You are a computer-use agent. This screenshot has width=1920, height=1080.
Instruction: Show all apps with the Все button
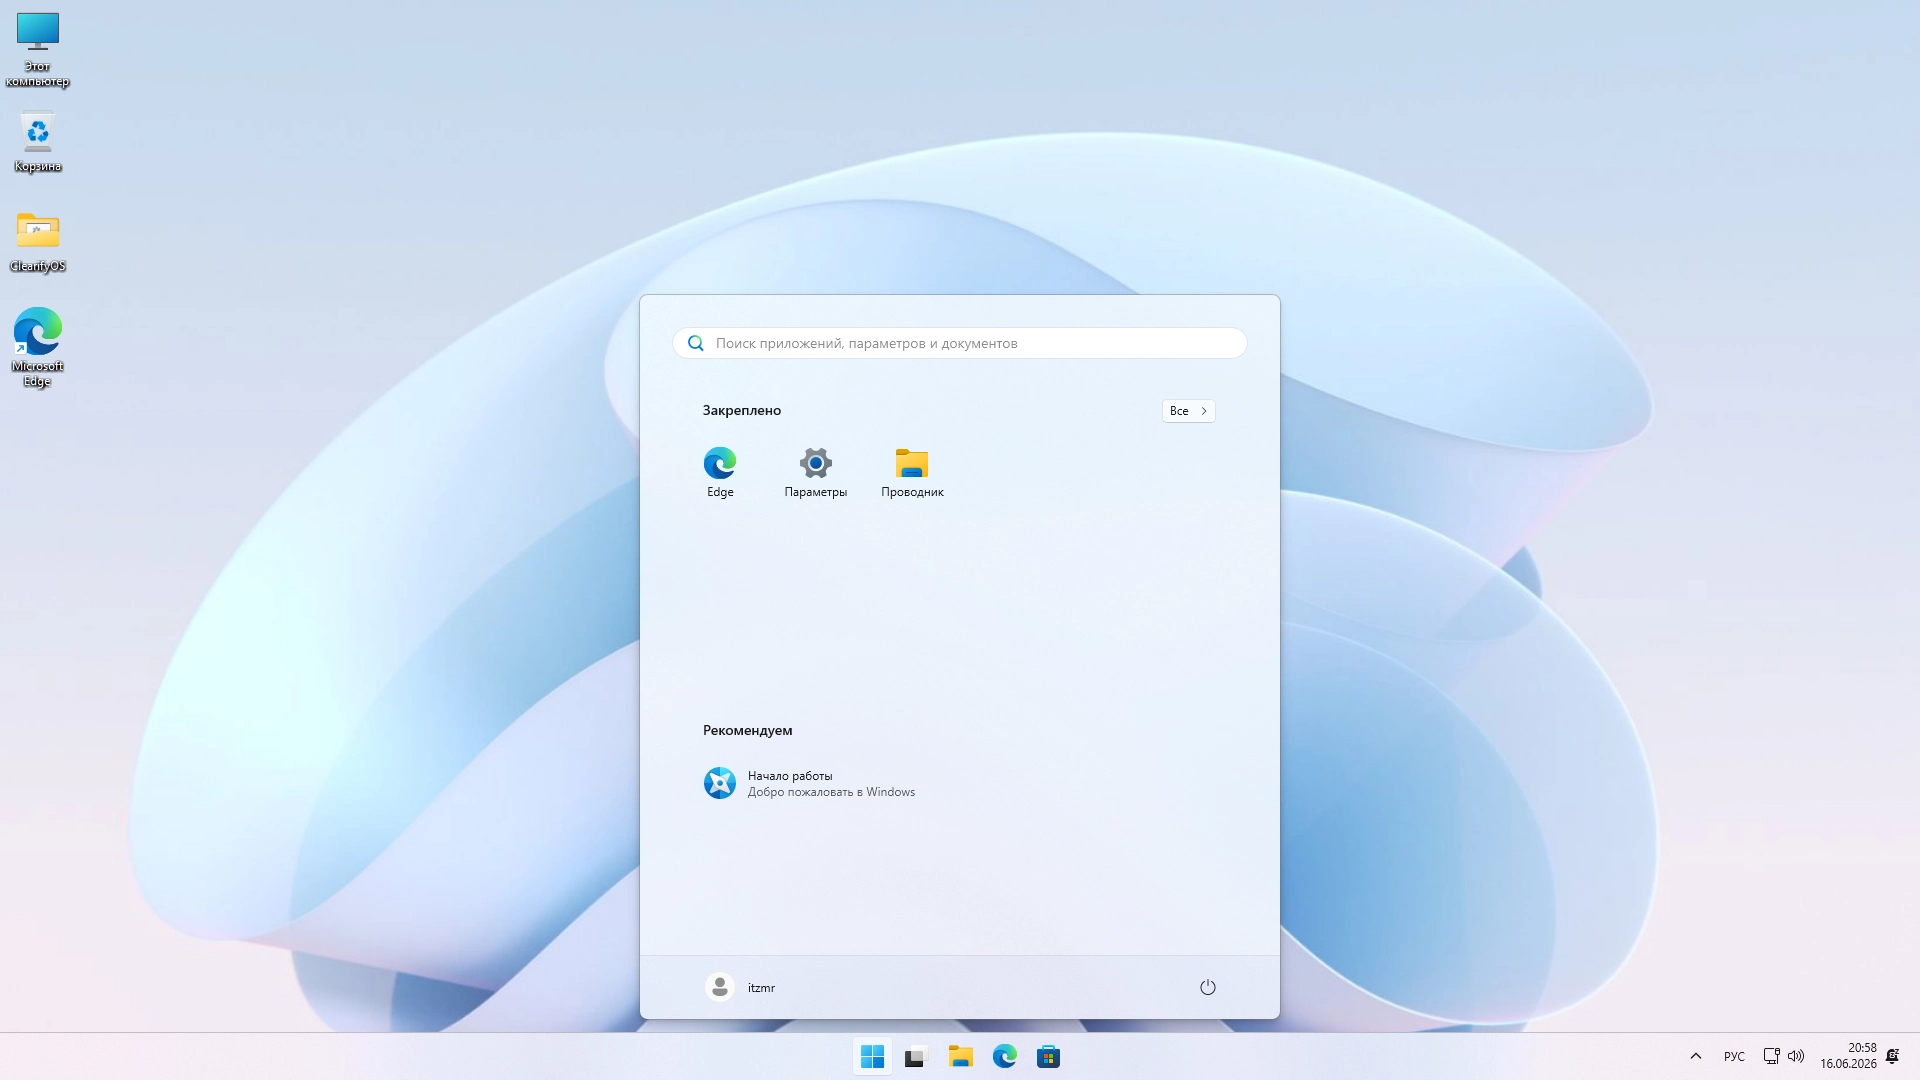coord(1188,411)
